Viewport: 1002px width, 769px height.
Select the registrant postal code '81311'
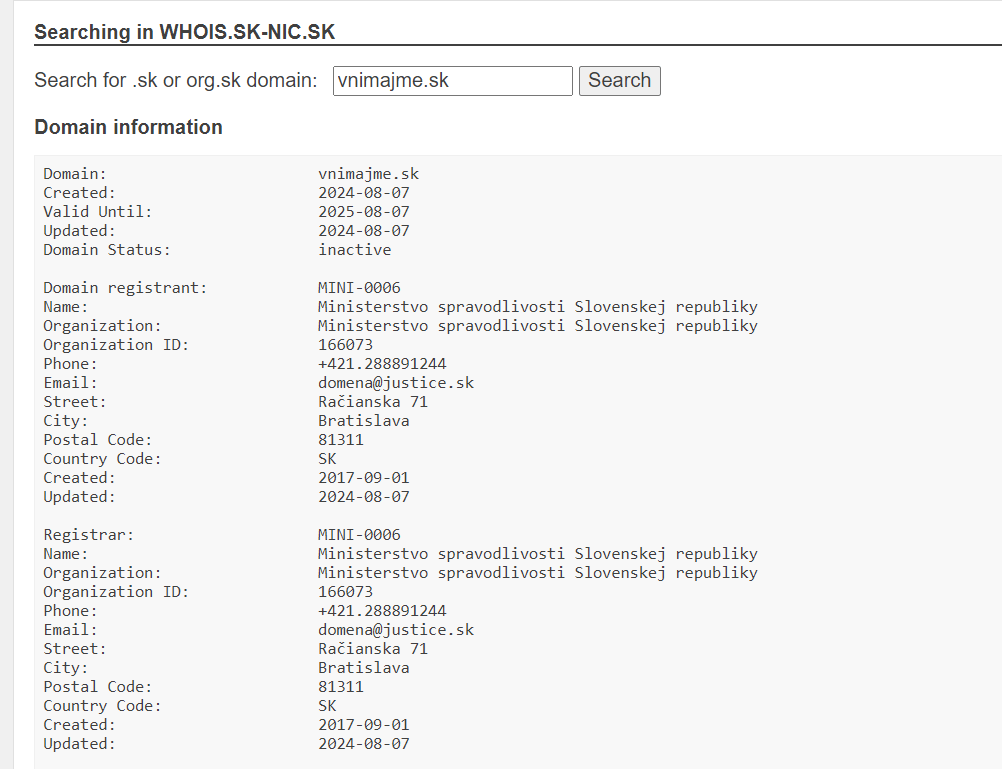pos(341,440)
